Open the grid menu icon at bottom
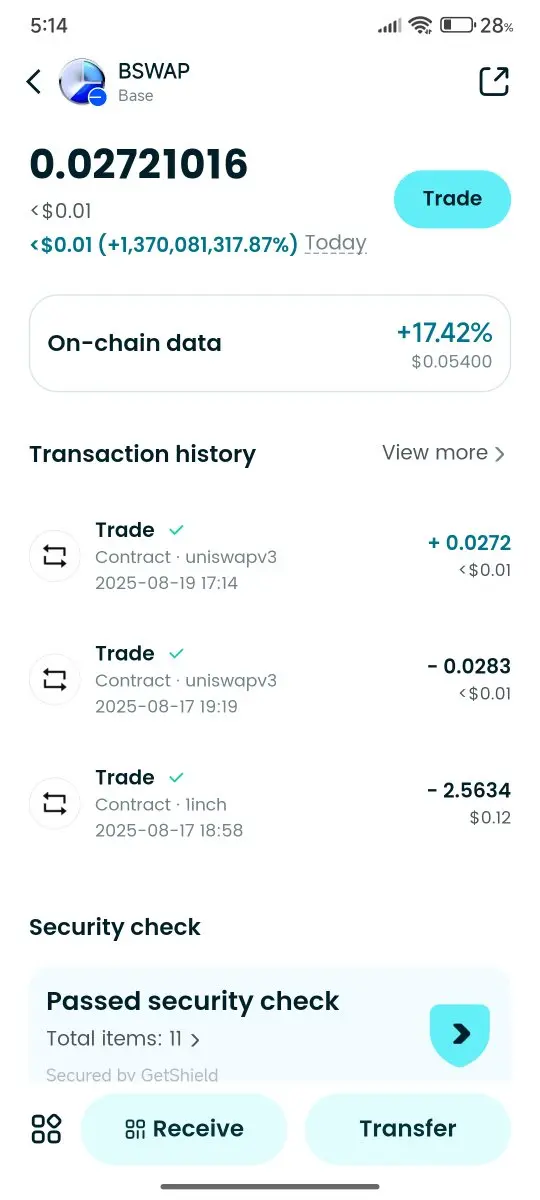 tap(46, 1129)
